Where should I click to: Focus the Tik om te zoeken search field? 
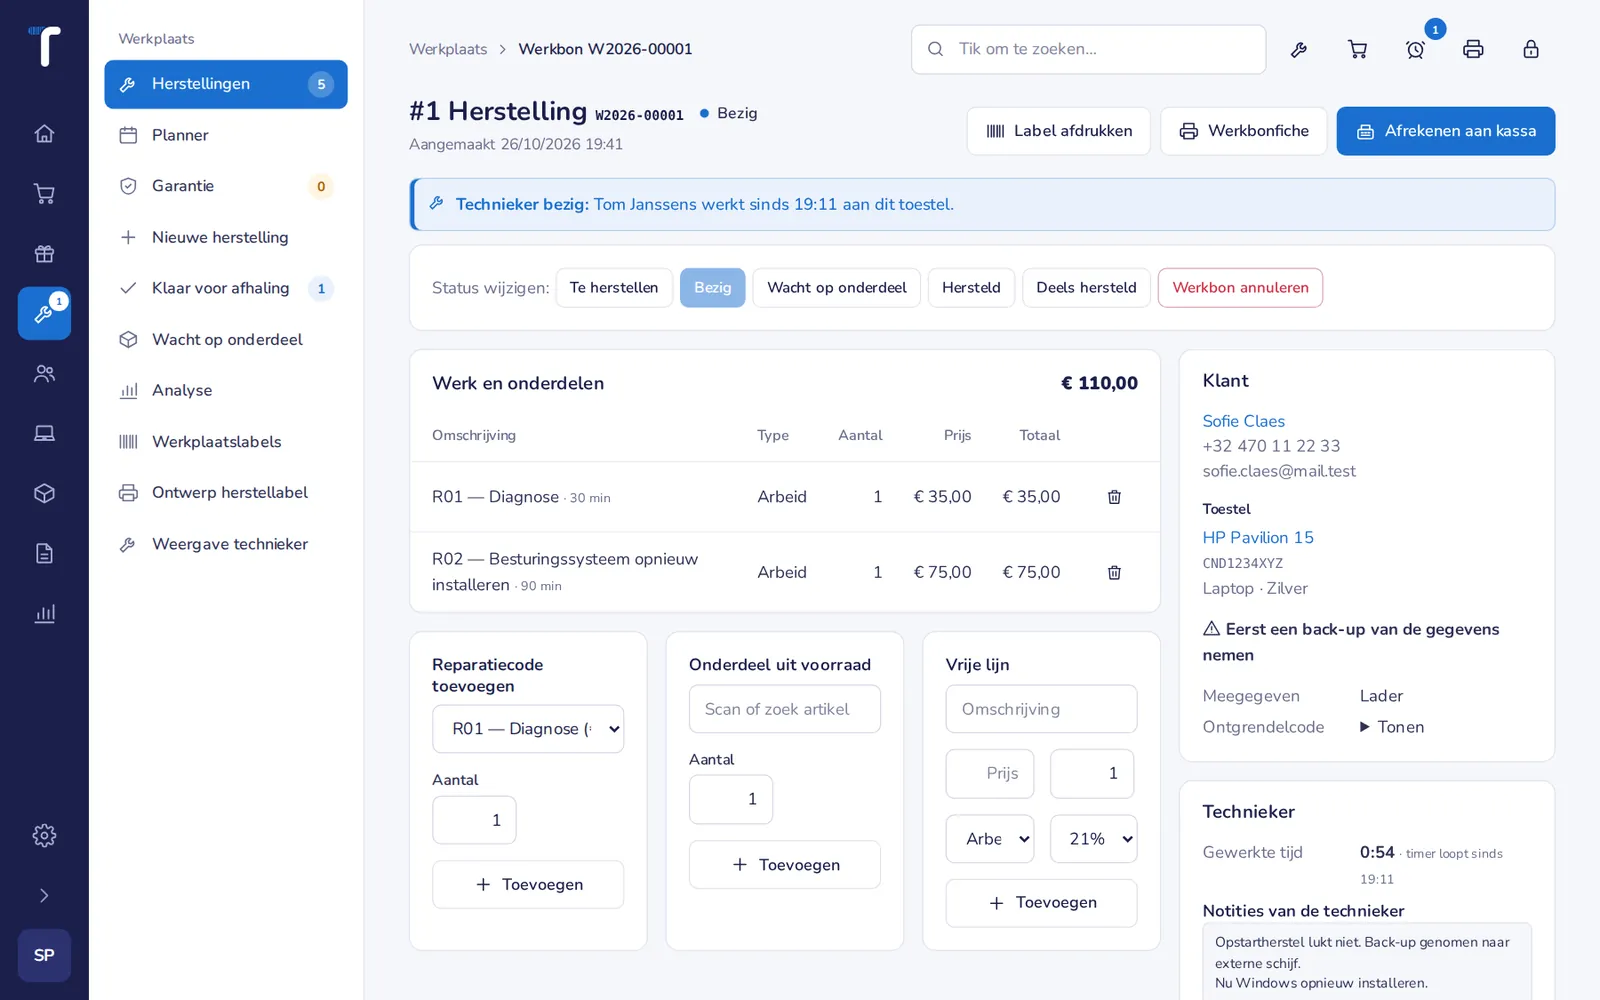(x=1088, y=49)
